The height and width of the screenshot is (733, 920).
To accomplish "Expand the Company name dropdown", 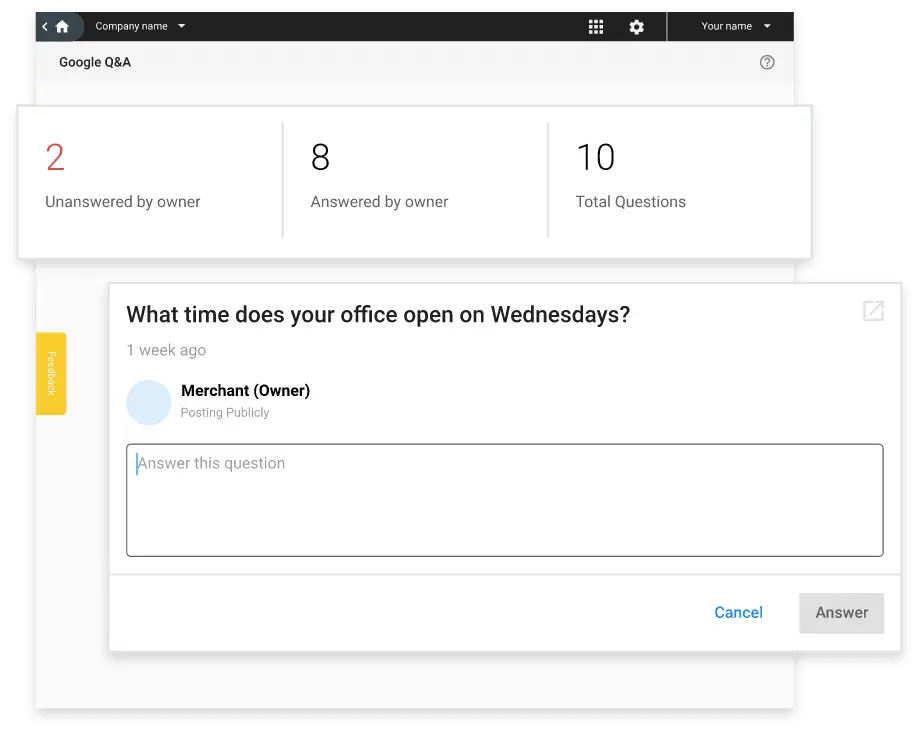I will click(x=140, y=26).
